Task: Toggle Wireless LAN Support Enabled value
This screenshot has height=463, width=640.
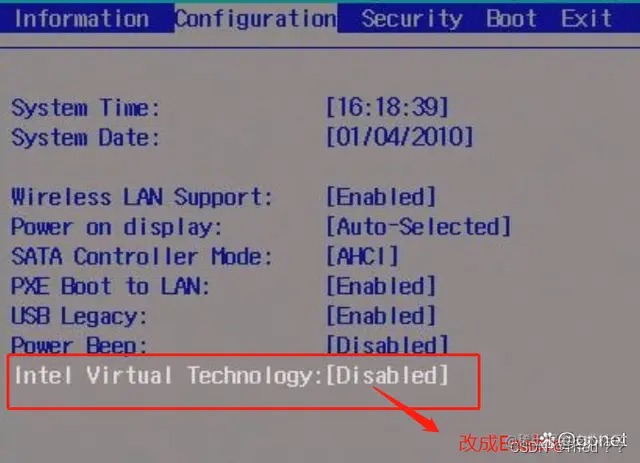Action: pos(381,197)
